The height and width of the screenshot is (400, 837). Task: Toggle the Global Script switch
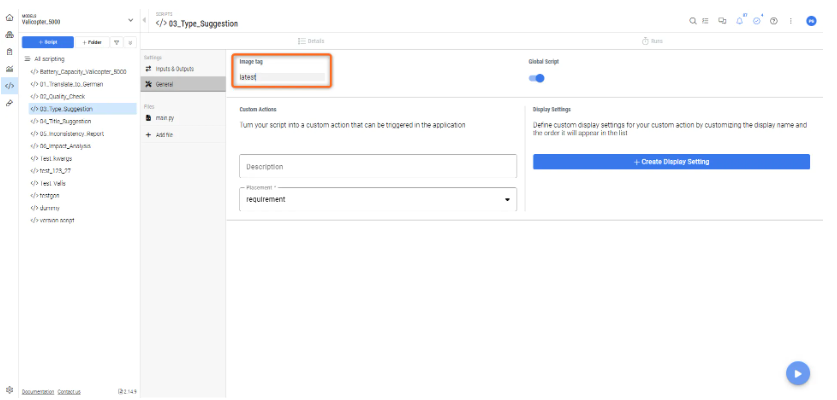point(538,77)
